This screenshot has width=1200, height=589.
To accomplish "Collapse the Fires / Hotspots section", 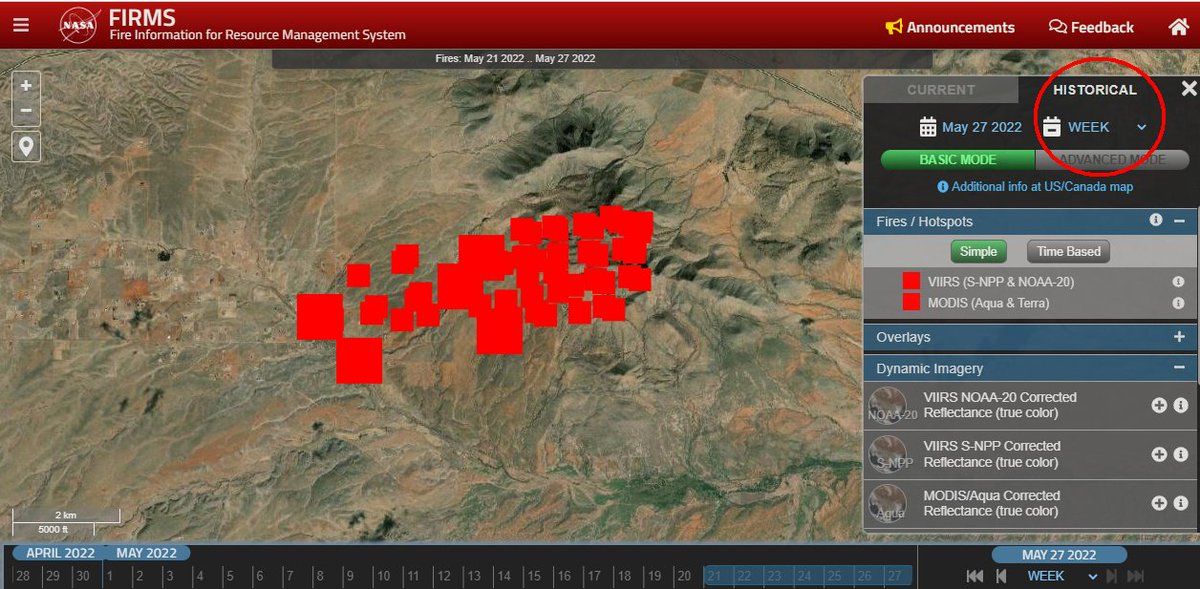I will pyautogui.click(x=1179, y=221).
